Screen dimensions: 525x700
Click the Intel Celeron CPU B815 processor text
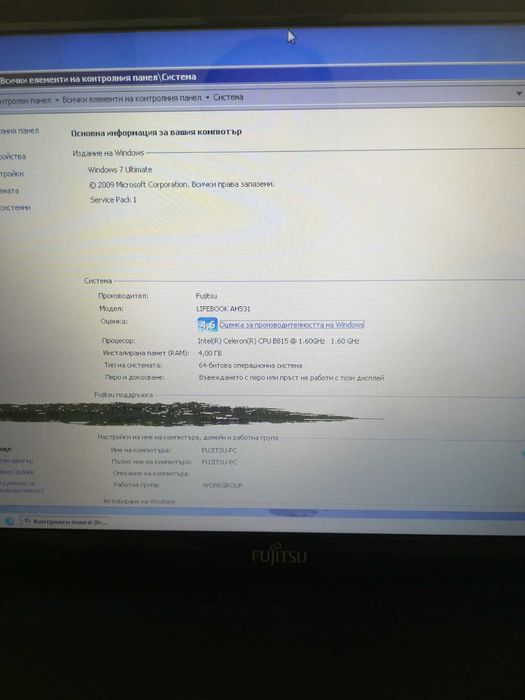point(279,341)
